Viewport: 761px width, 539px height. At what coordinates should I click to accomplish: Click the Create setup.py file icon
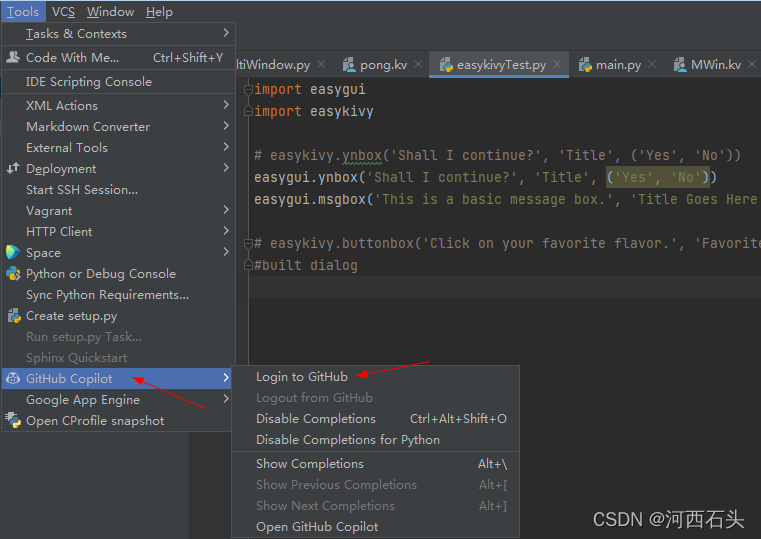(14, 316)
